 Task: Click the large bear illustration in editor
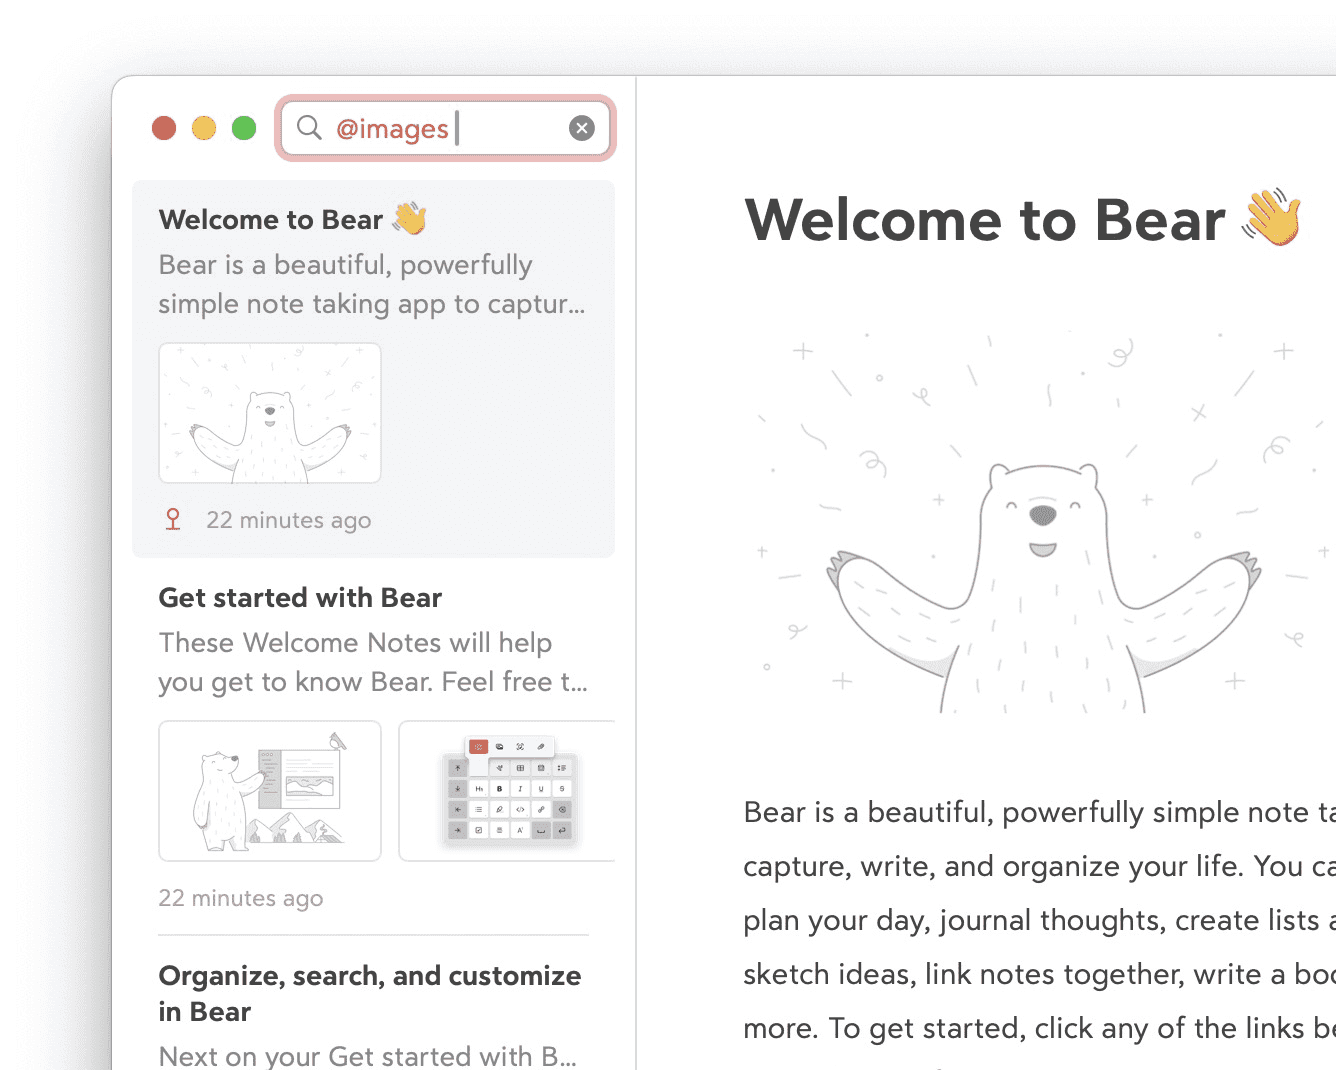pyautogui.click(x=1043, y=520)
